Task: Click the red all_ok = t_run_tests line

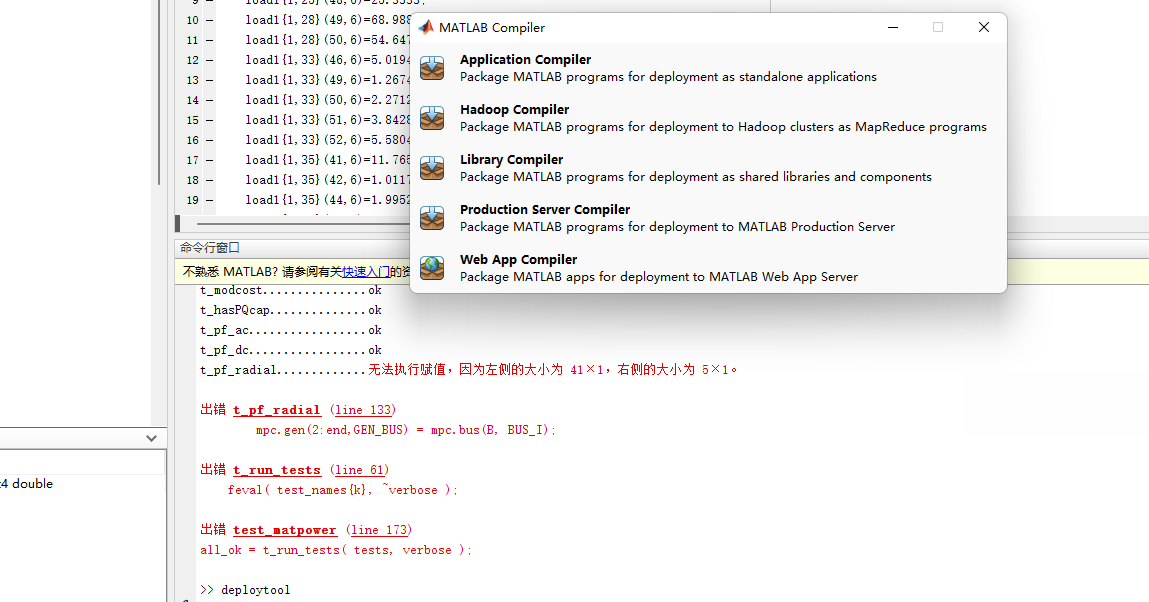Action: click(336, 550)
